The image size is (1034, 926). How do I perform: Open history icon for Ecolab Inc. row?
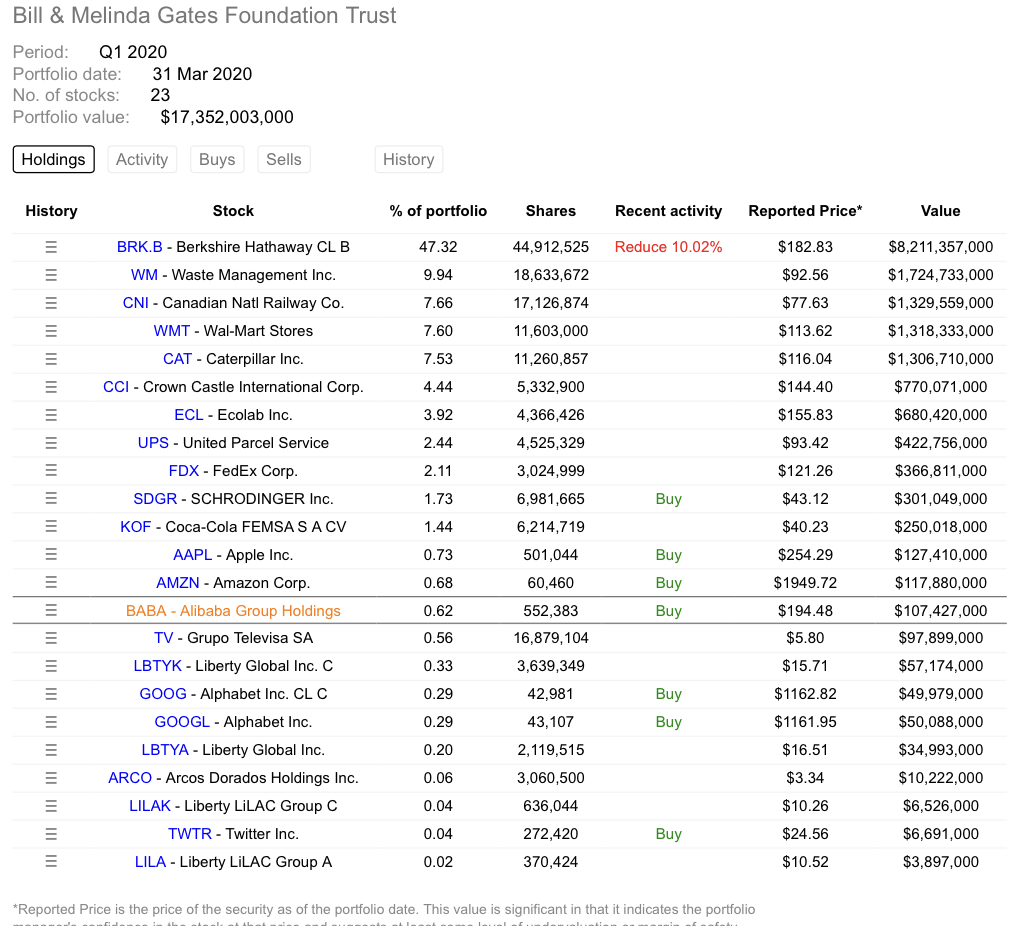click(x=51, y=415)
